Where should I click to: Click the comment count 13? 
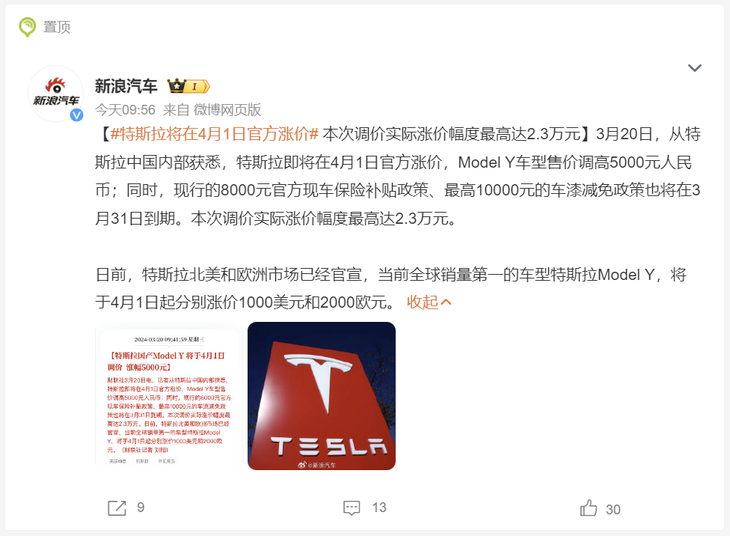coord(379,508)
